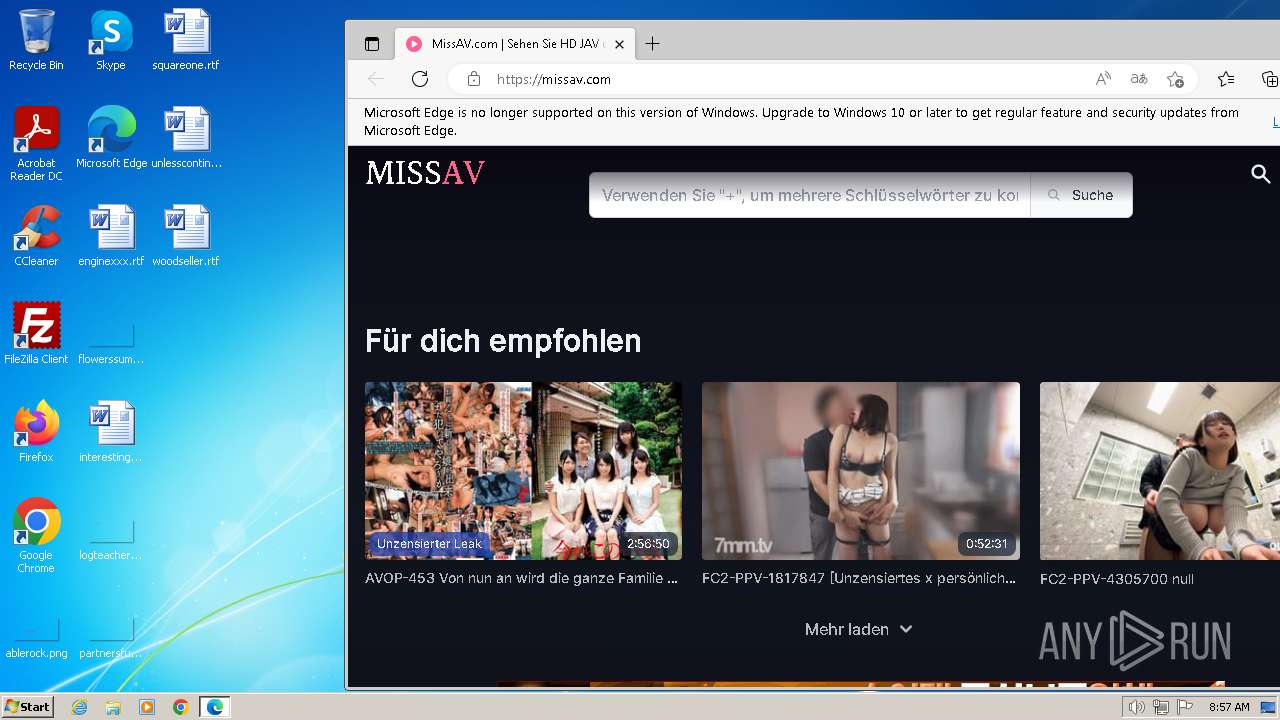The height and width of the screenshot is (720, 1280).
Task: Open the Collections toolbar icon
Action: coord(1269,79)
